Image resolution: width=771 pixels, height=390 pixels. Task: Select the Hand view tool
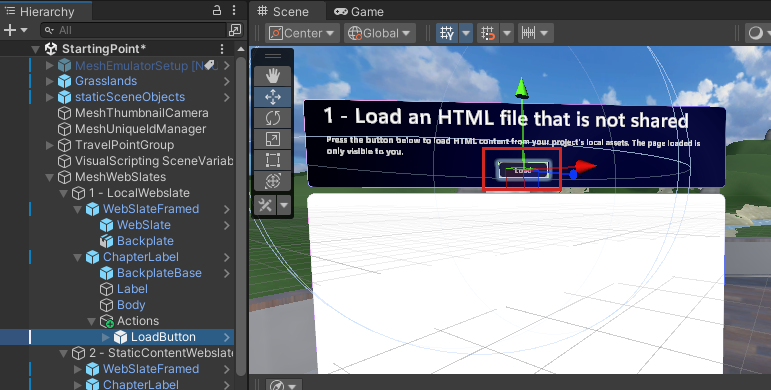pyautogui.click(x=272, y=76)
